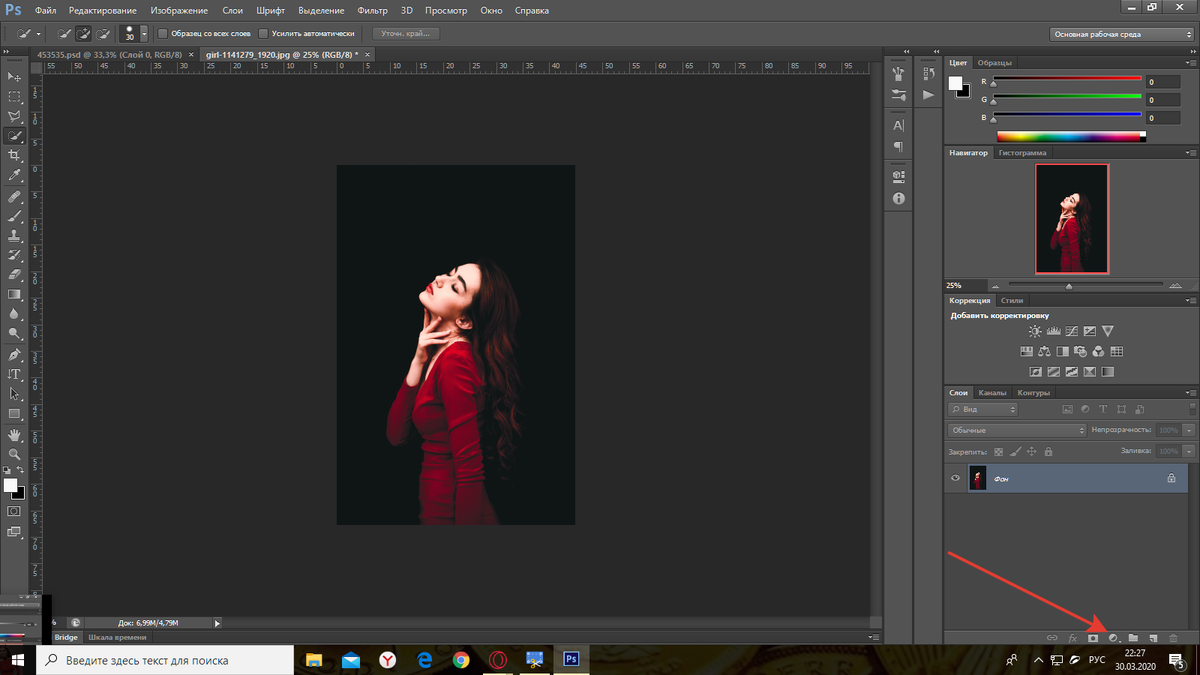Open the brush size picker dropdown
1200x675 pixels.
click(x=145, y=33)
